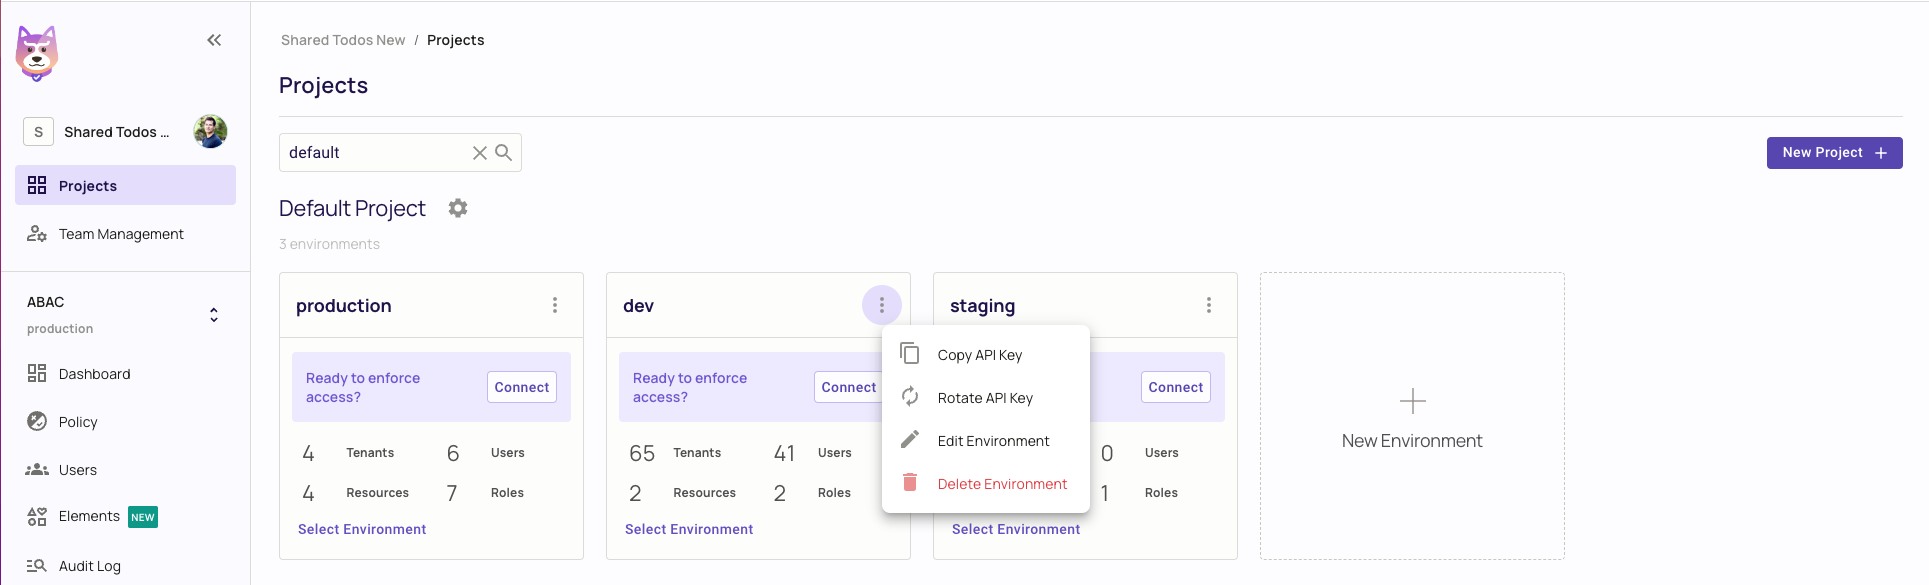Viewport: 1929px width, 585px height.
Task: Open production environment three-dot menu
Action: 555,305
